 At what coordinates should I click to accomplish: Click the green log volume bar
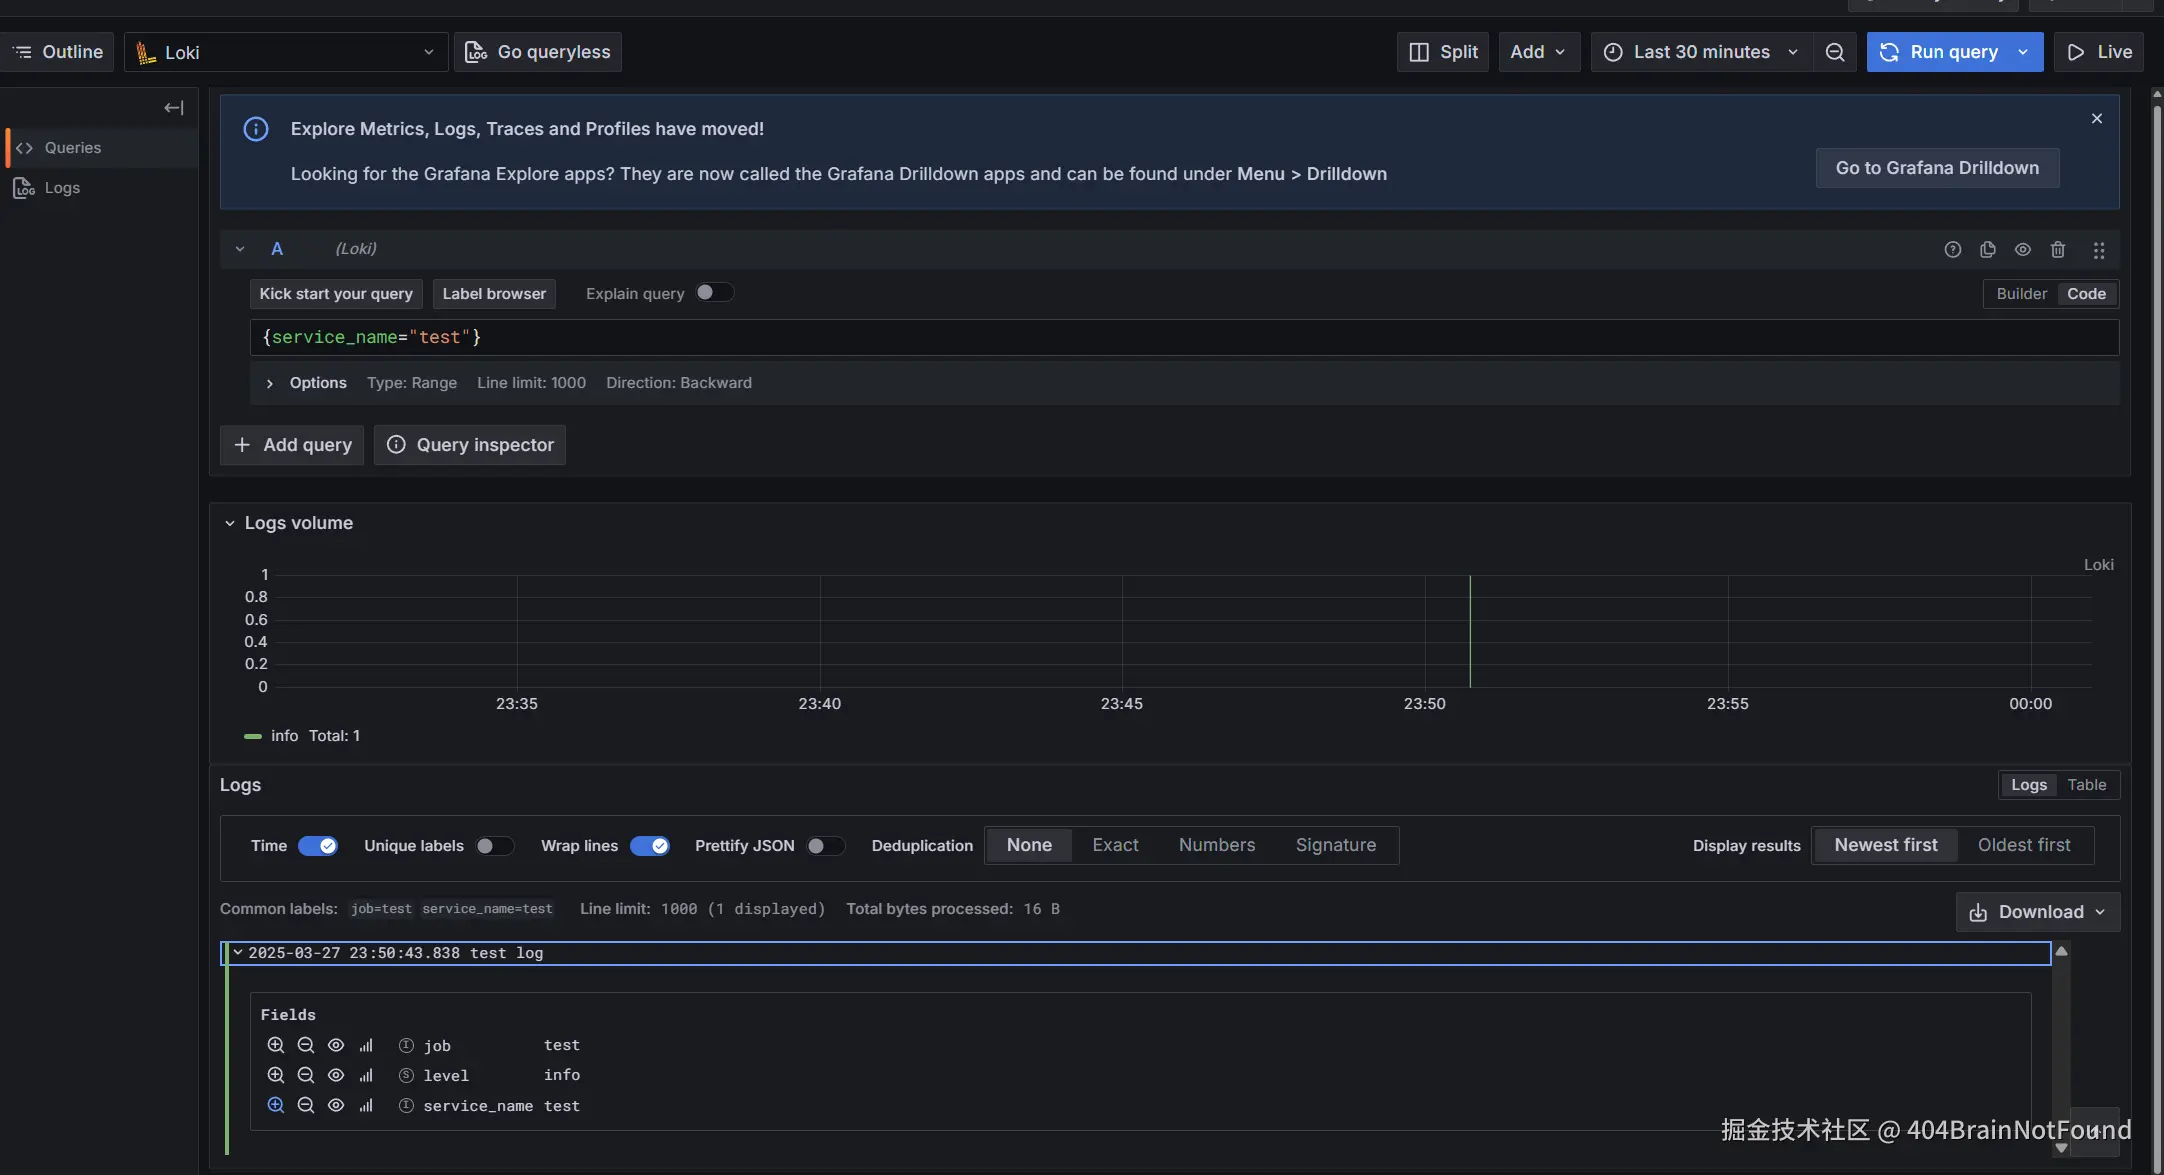(1469, 632)
